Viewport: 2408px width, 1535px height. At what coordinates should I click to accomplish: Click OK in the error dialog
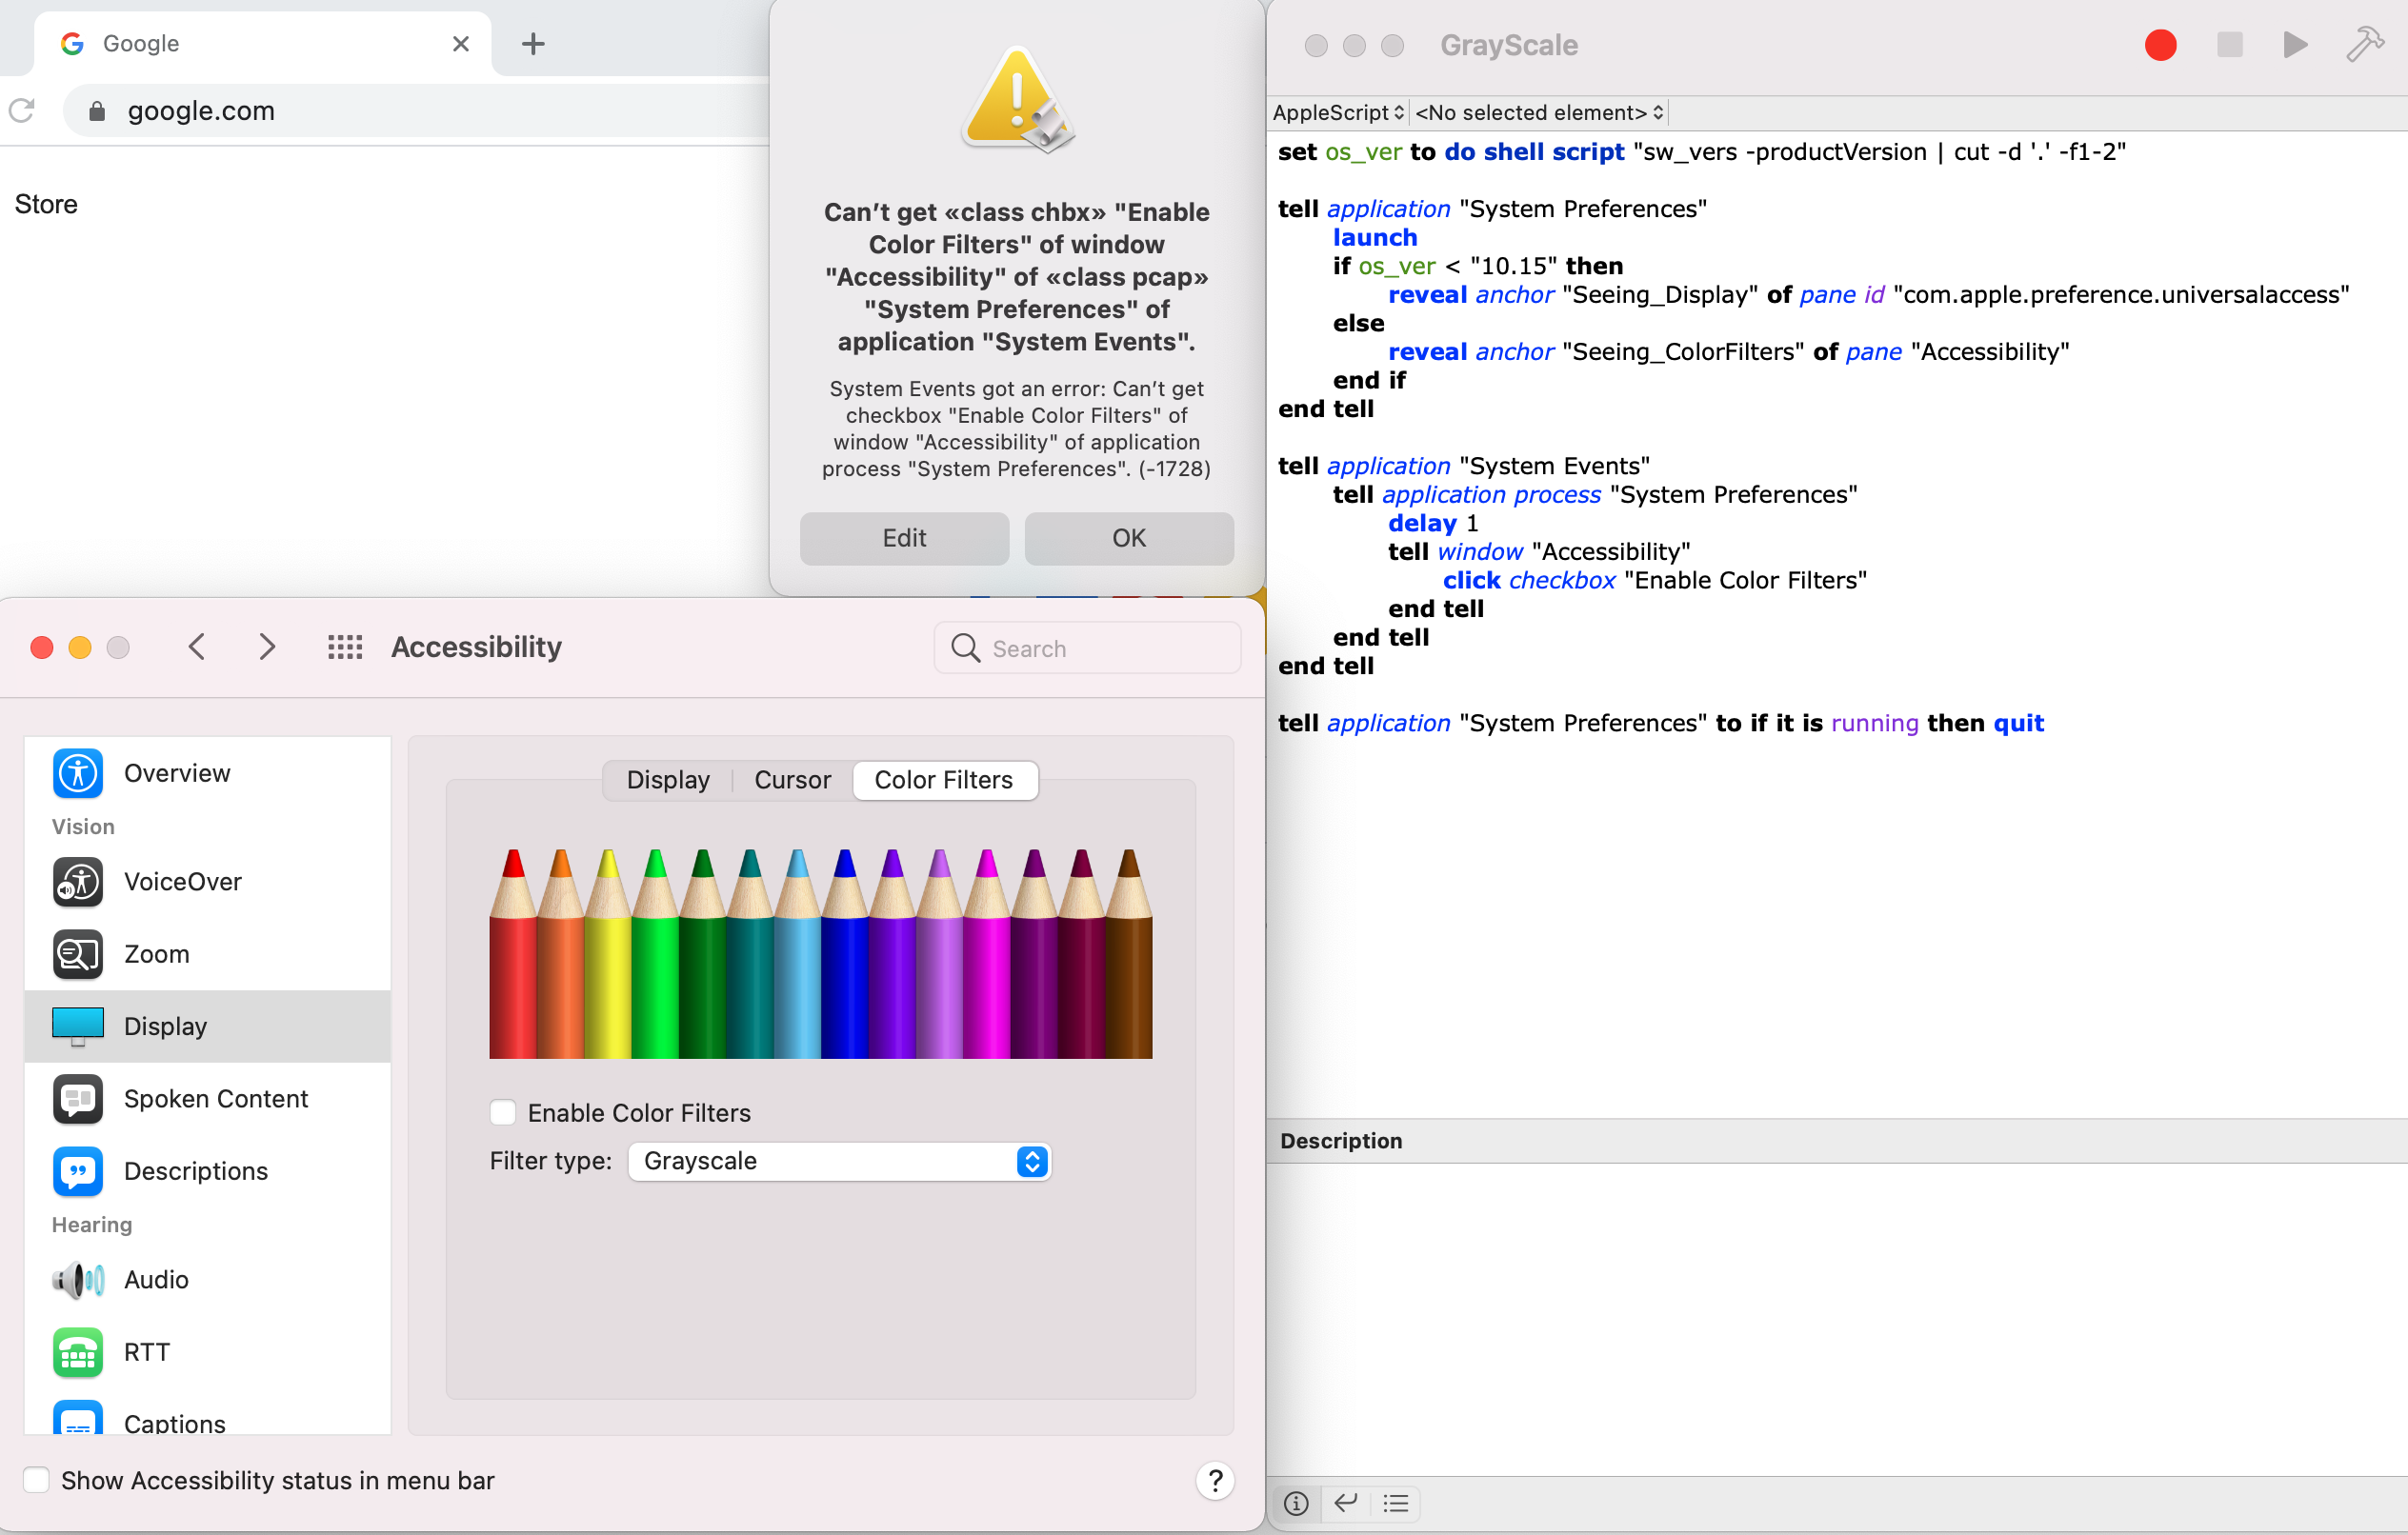pyautogui.click(x=1128, y=538)
